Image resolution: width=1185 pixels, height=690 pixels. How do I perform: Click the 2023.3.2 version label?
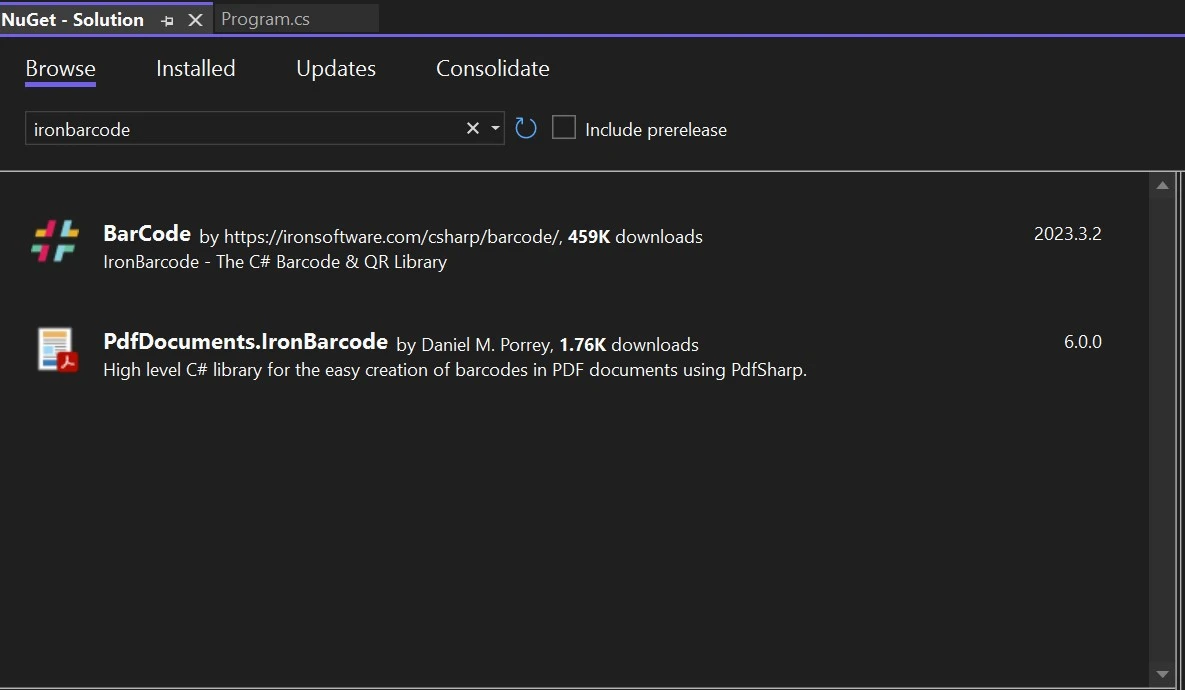click(1067, 234)
